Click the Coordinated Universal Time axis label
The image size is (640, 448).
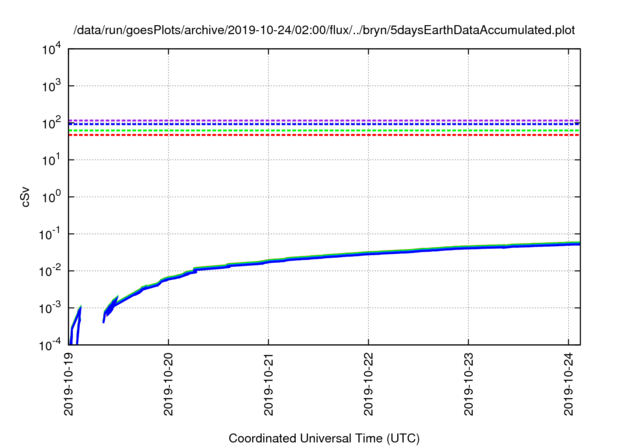[324, 438]
